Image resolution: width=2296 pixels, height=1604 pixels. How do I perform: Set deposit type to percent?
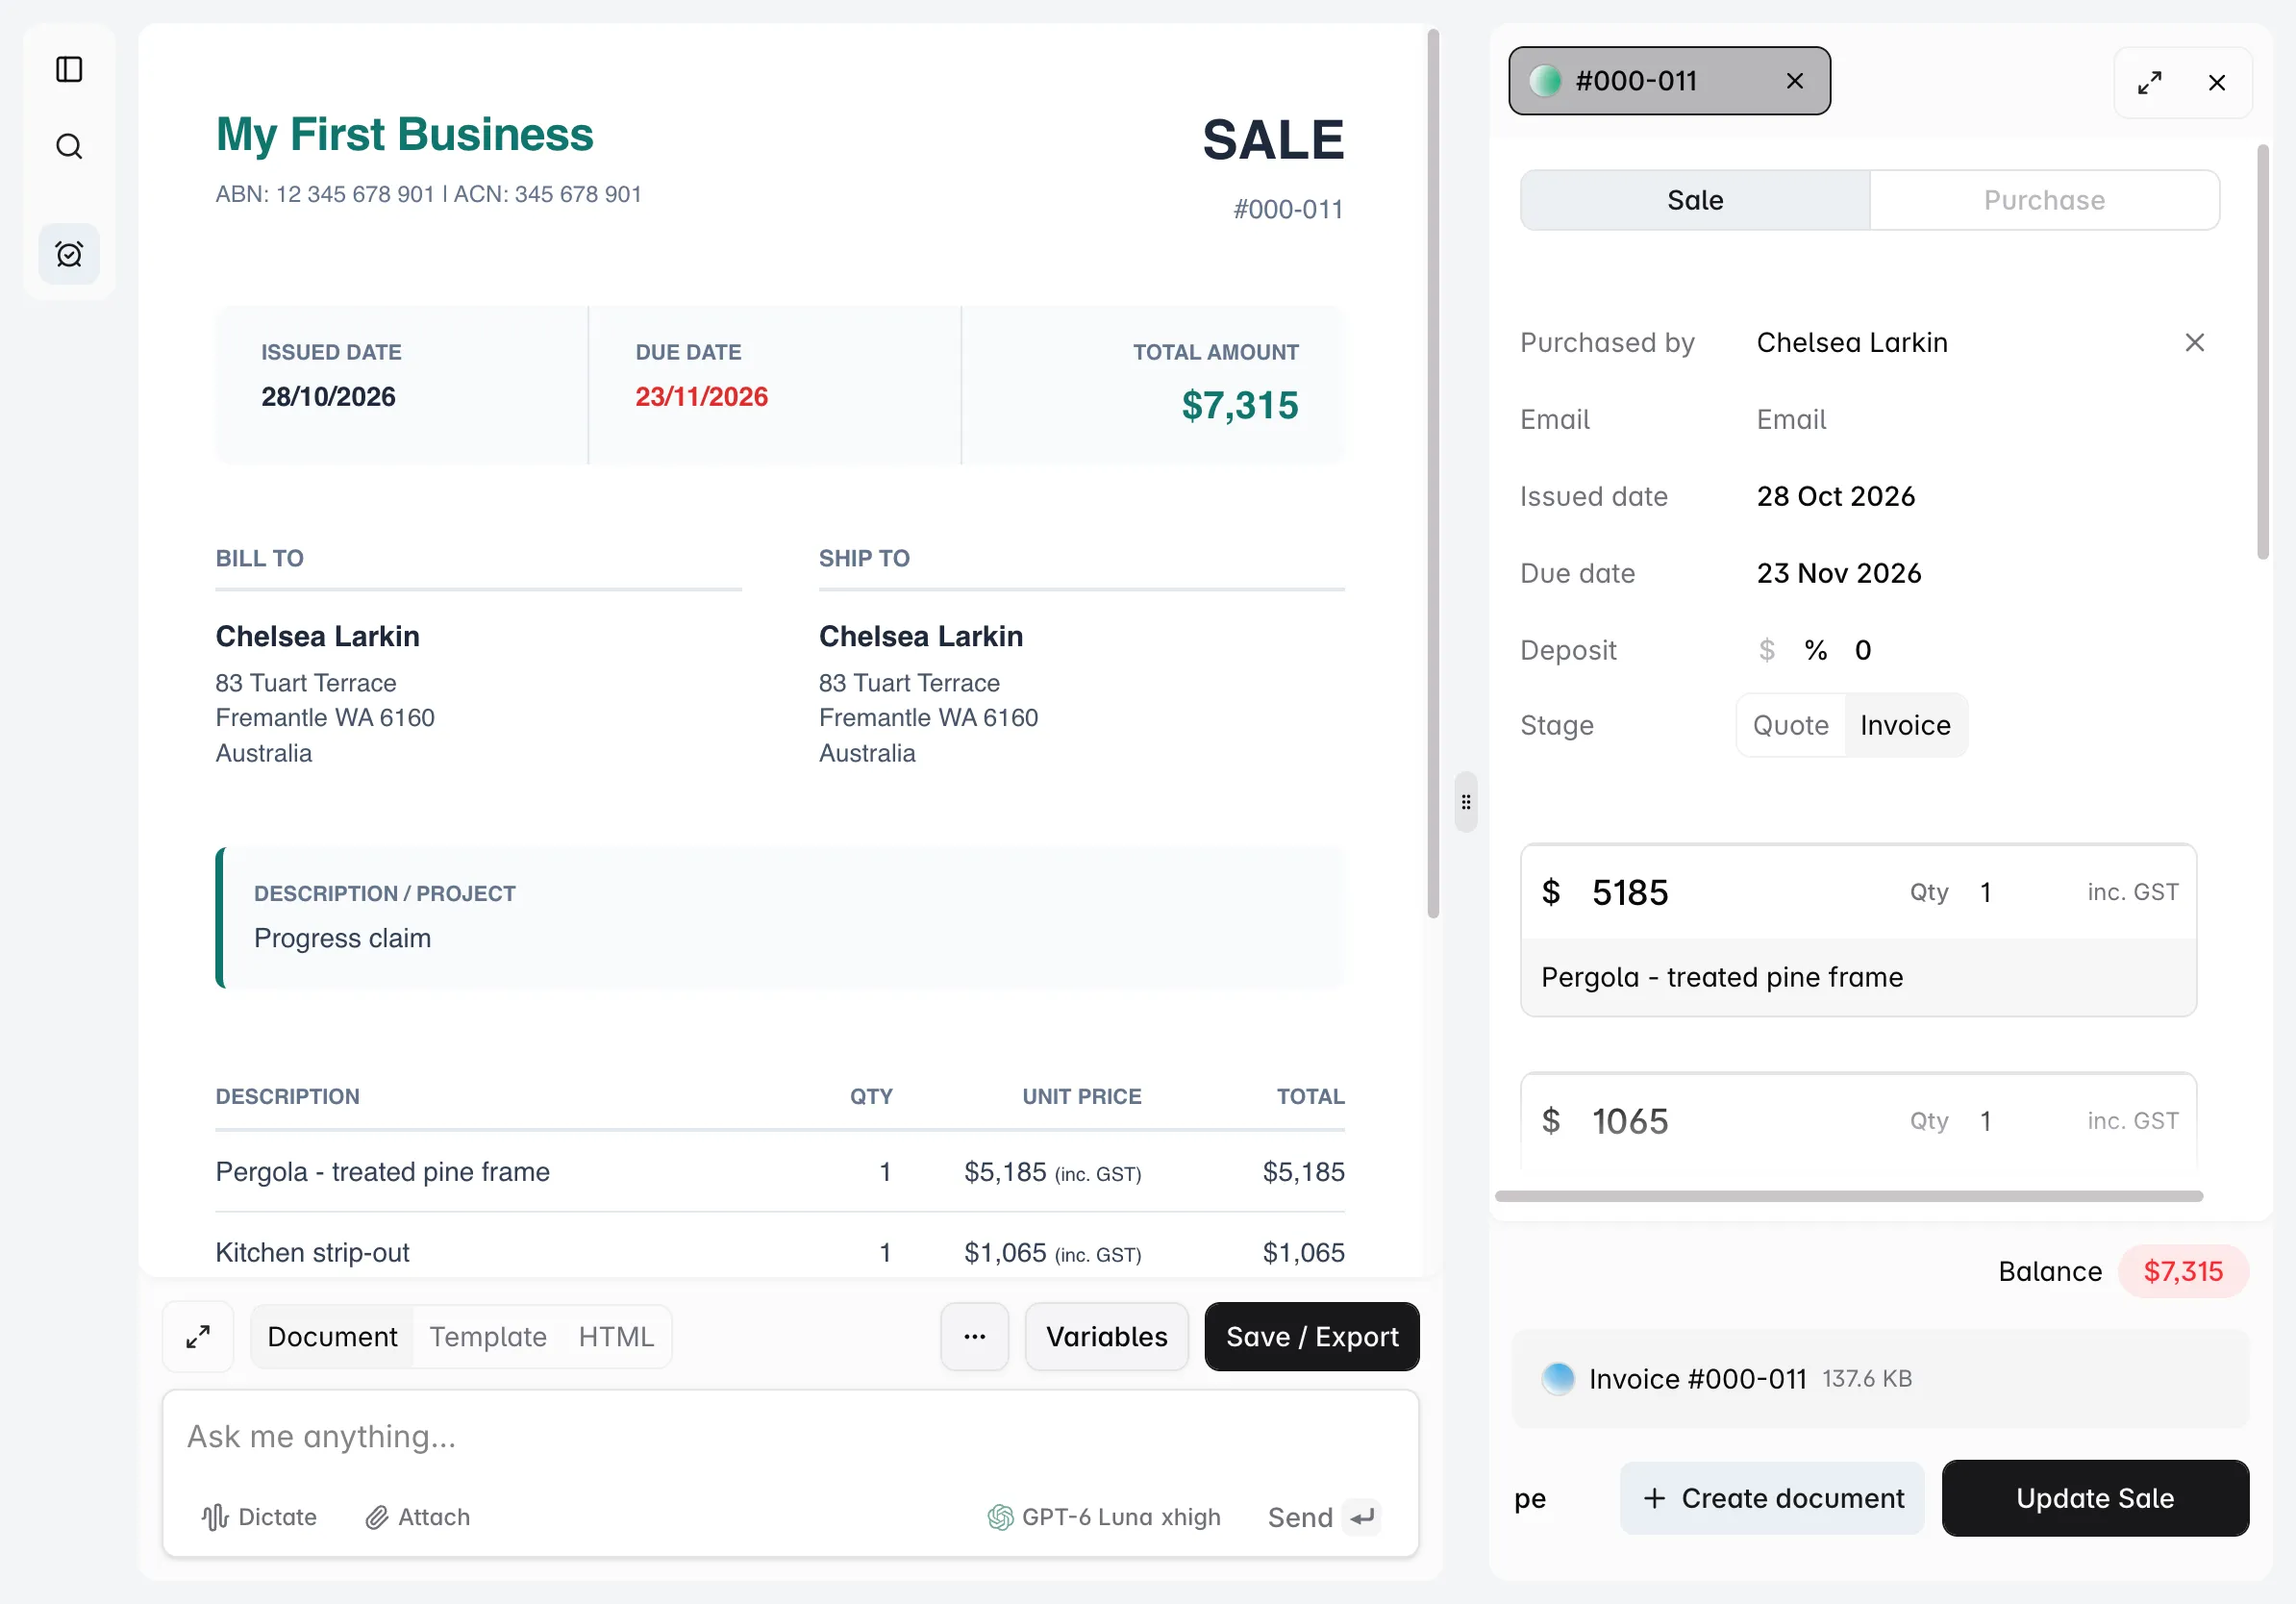1815,650
